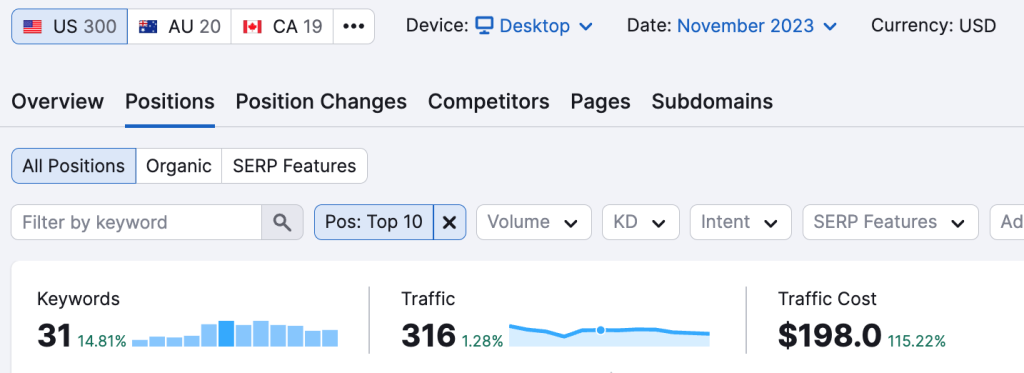Click the highlighted bar in Keywords chart
1024x373 pixels.
click(227, 333)
